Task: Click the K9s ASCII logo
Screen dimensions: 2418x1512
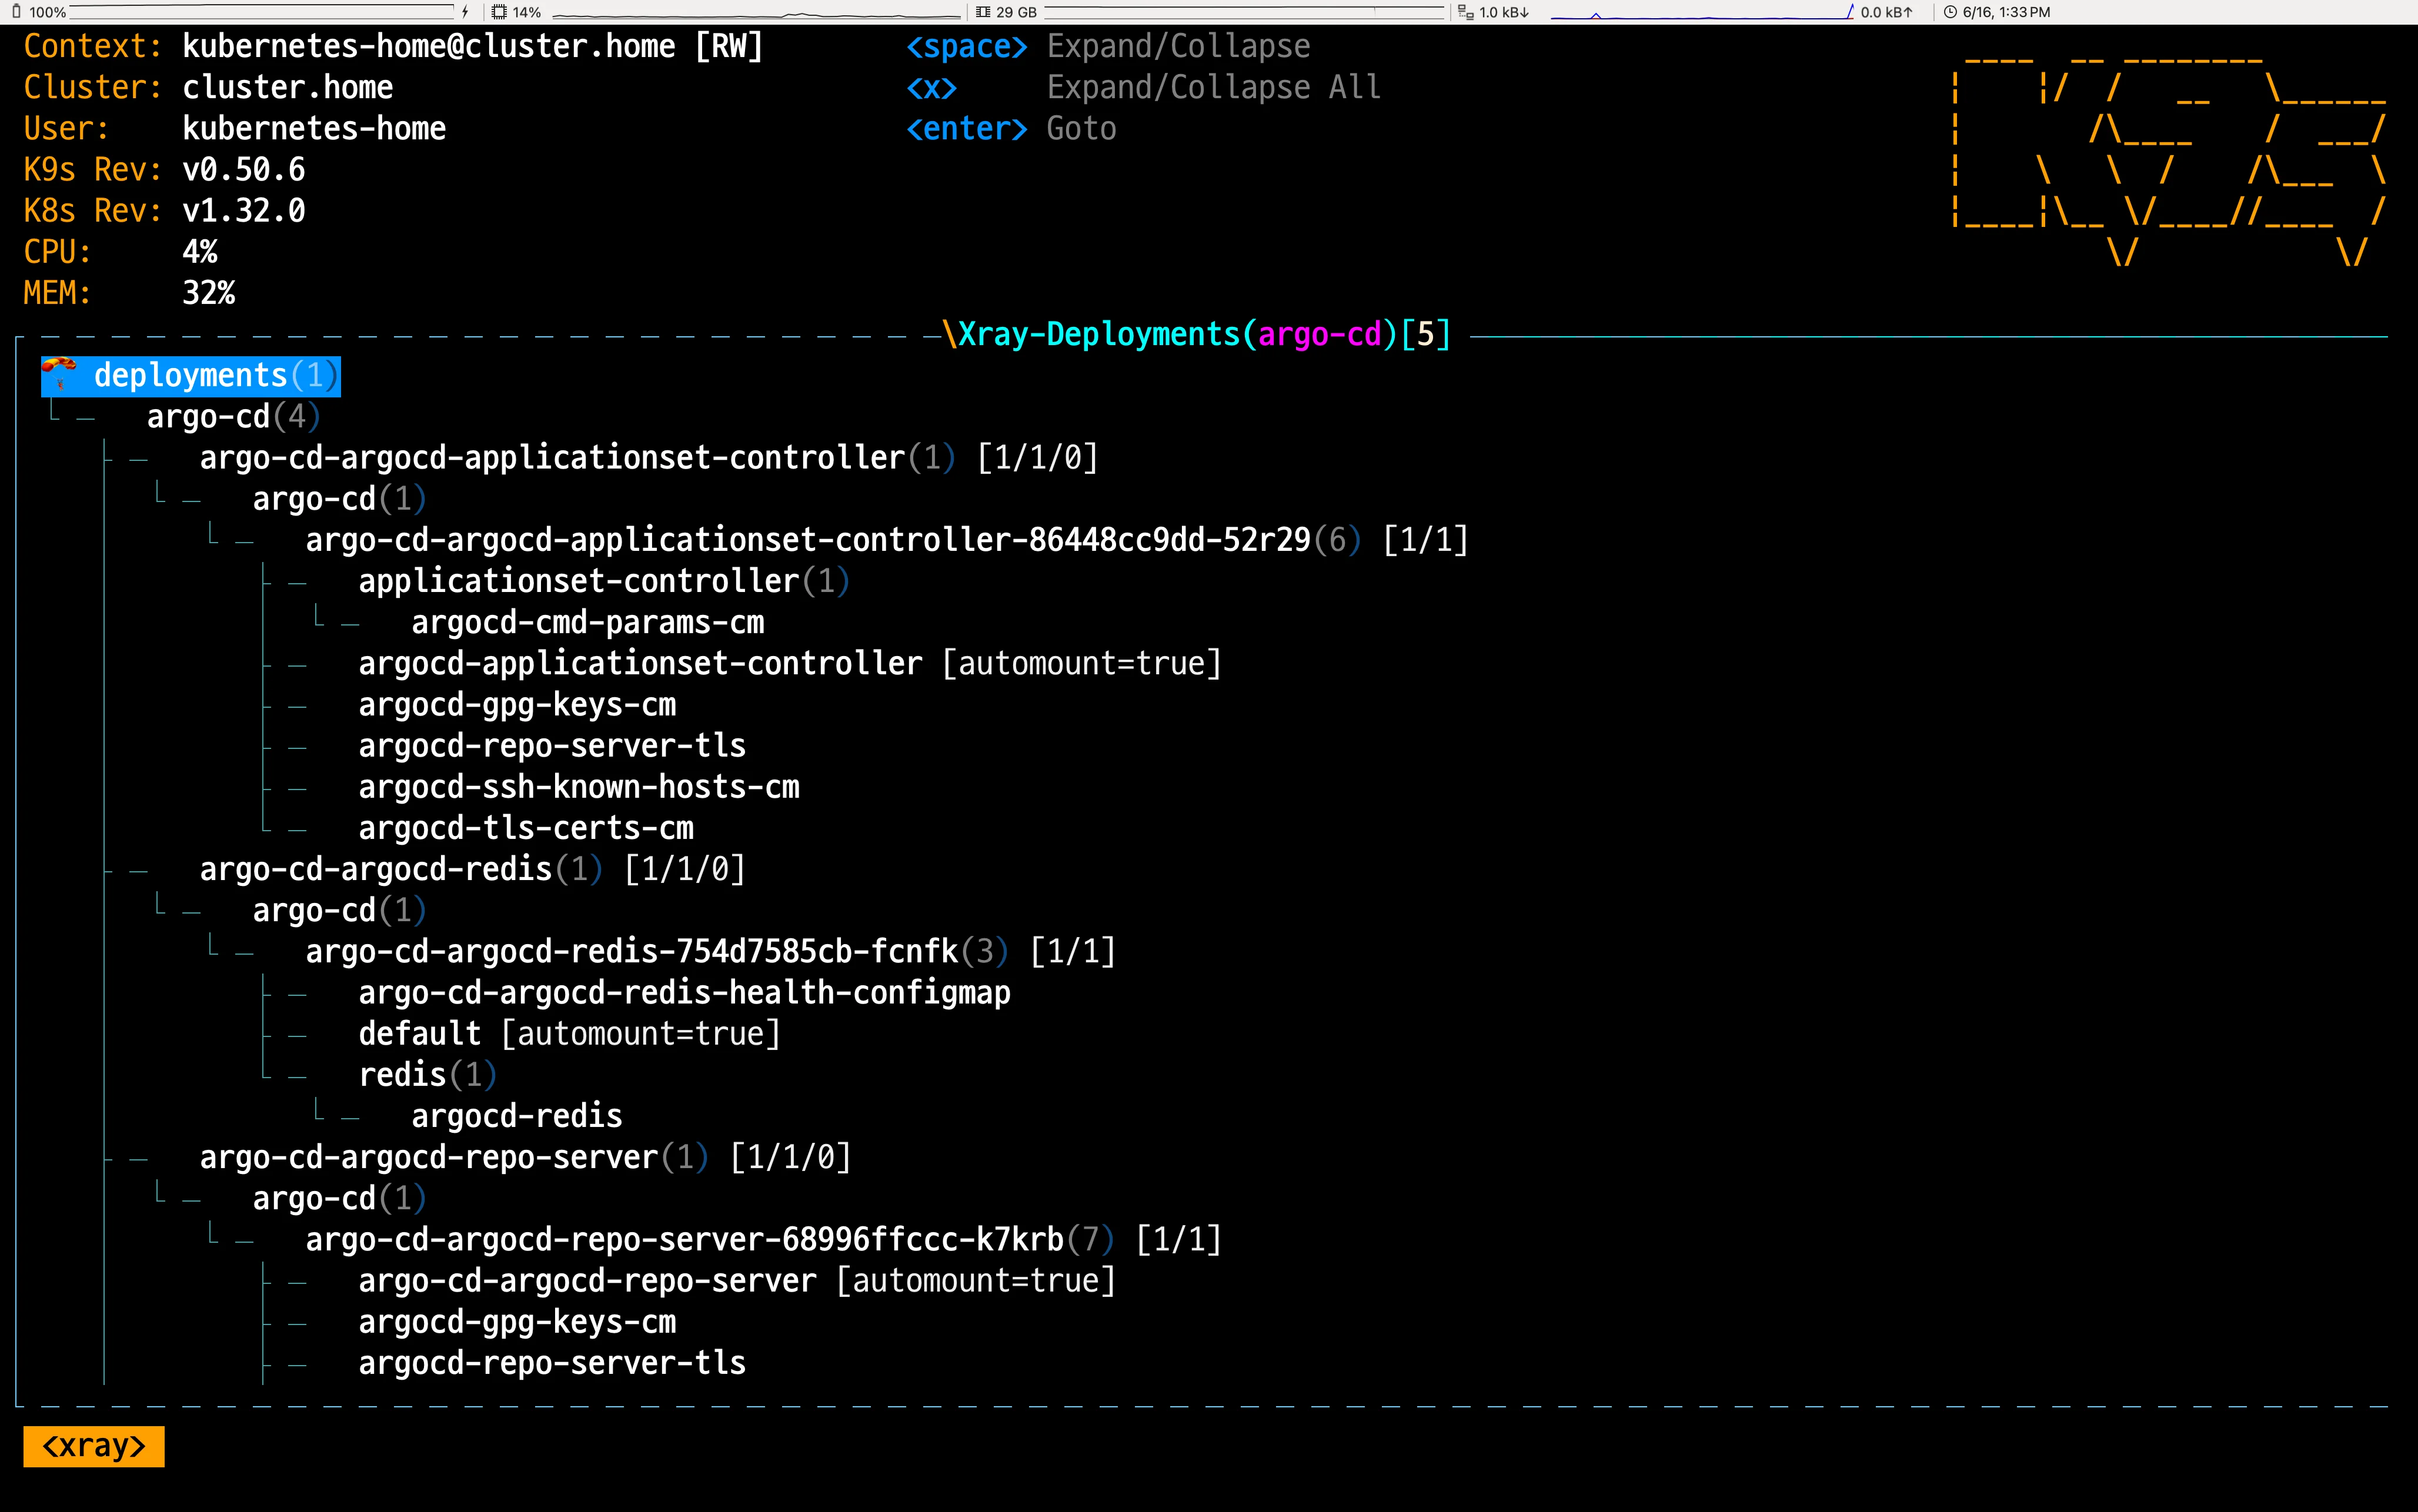Action: point(2170,150)
